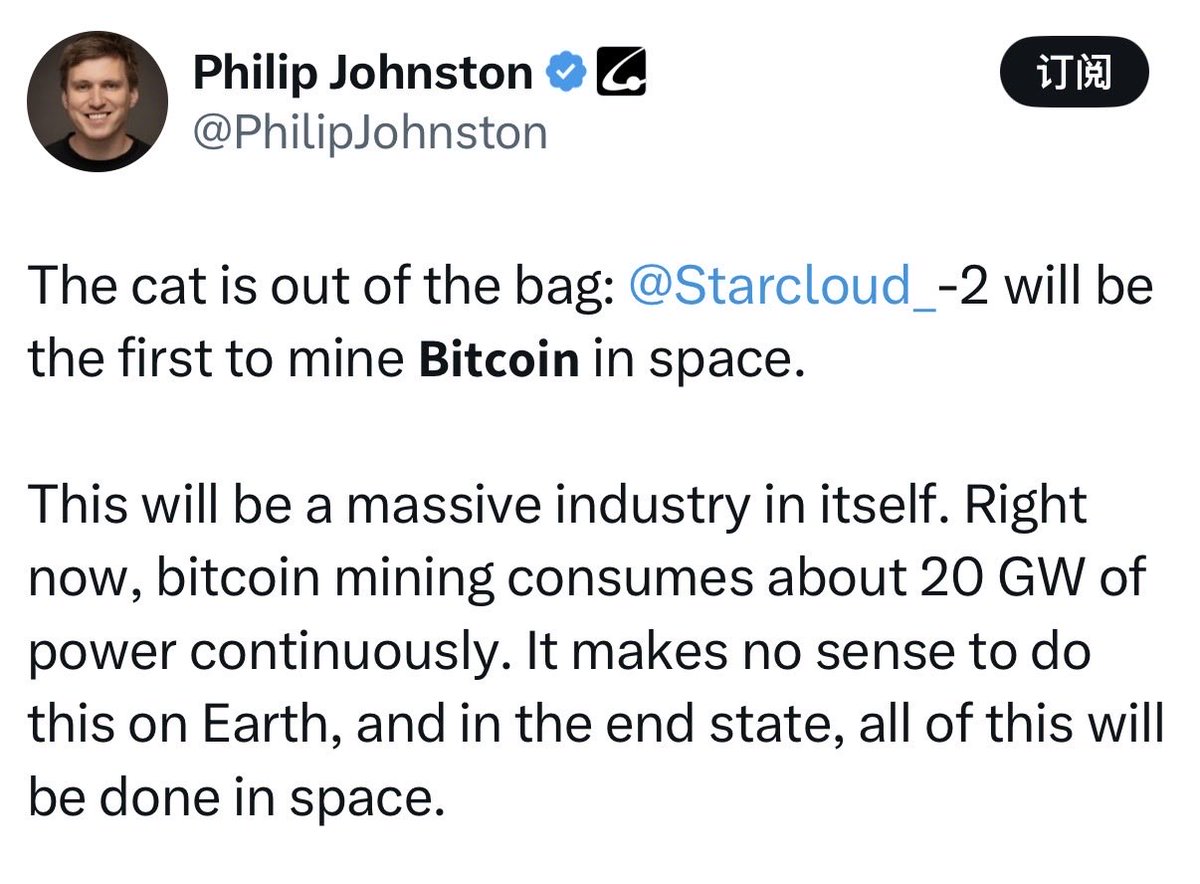This screenshot has height=884, width=1200.
Task: Click the bold word Bitcoin
Action: coord(499,360)
